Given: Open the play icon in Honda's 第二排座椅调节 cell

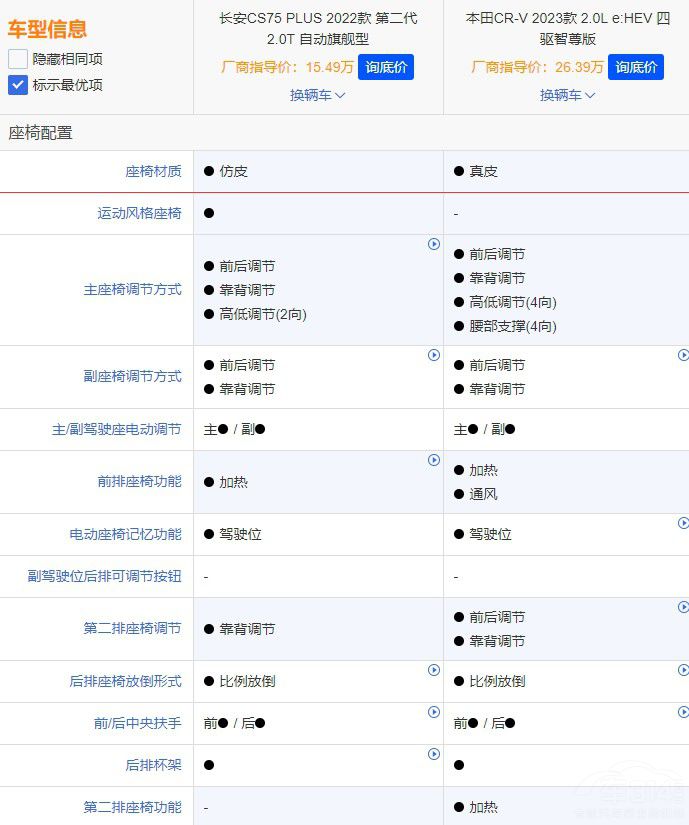Looking at the screenshot, I should click(683, 607).
